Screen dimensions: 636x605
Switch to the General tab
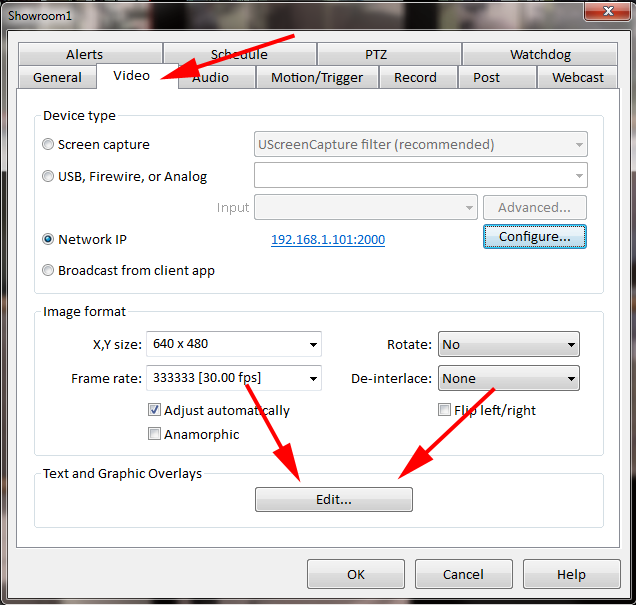[57, 78]
